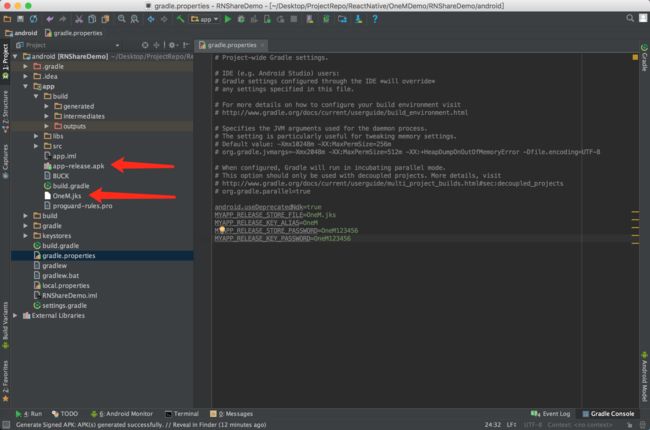The height and width of the screenshot is (430, 650).
Task: Click the Undo arrow icon
Action: [x=50, y=19]
